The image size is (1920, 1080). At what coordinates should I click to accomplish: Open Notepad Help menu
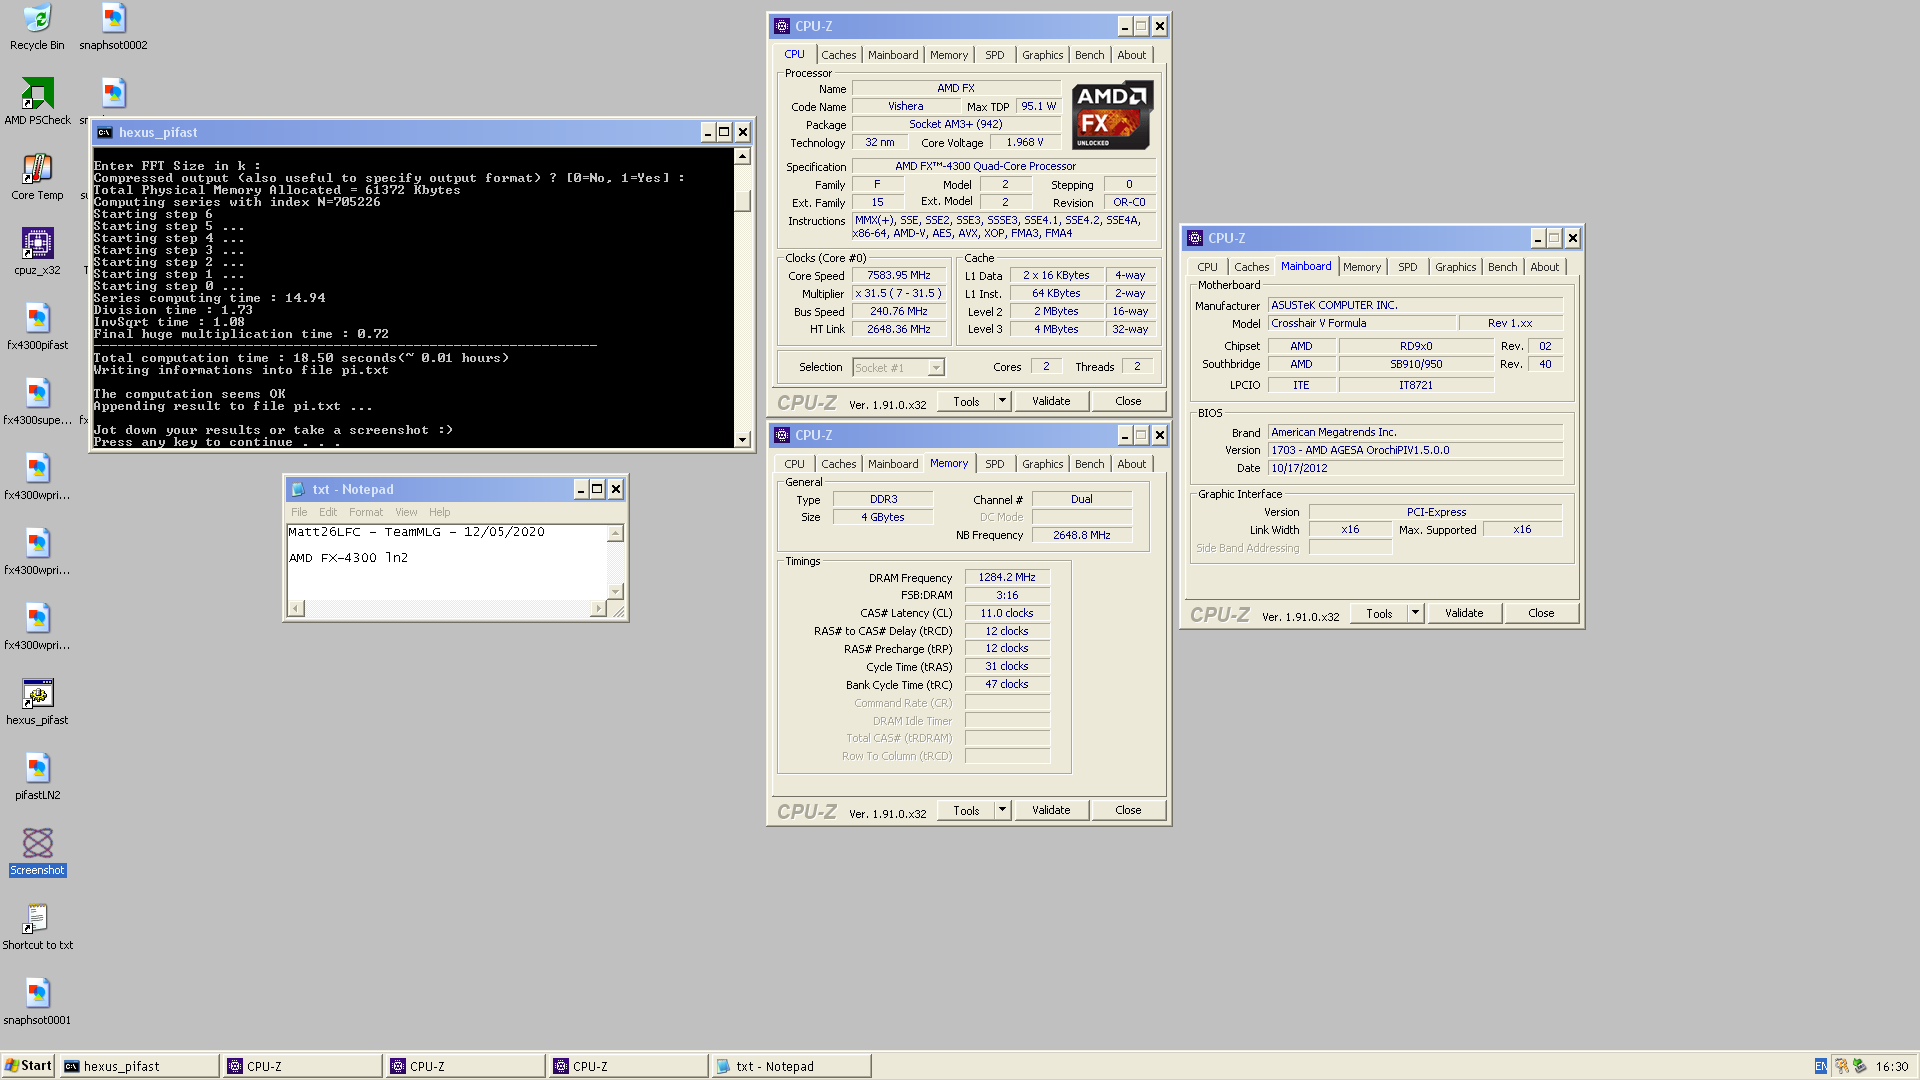pyautogui.click(x=440, y=512)
